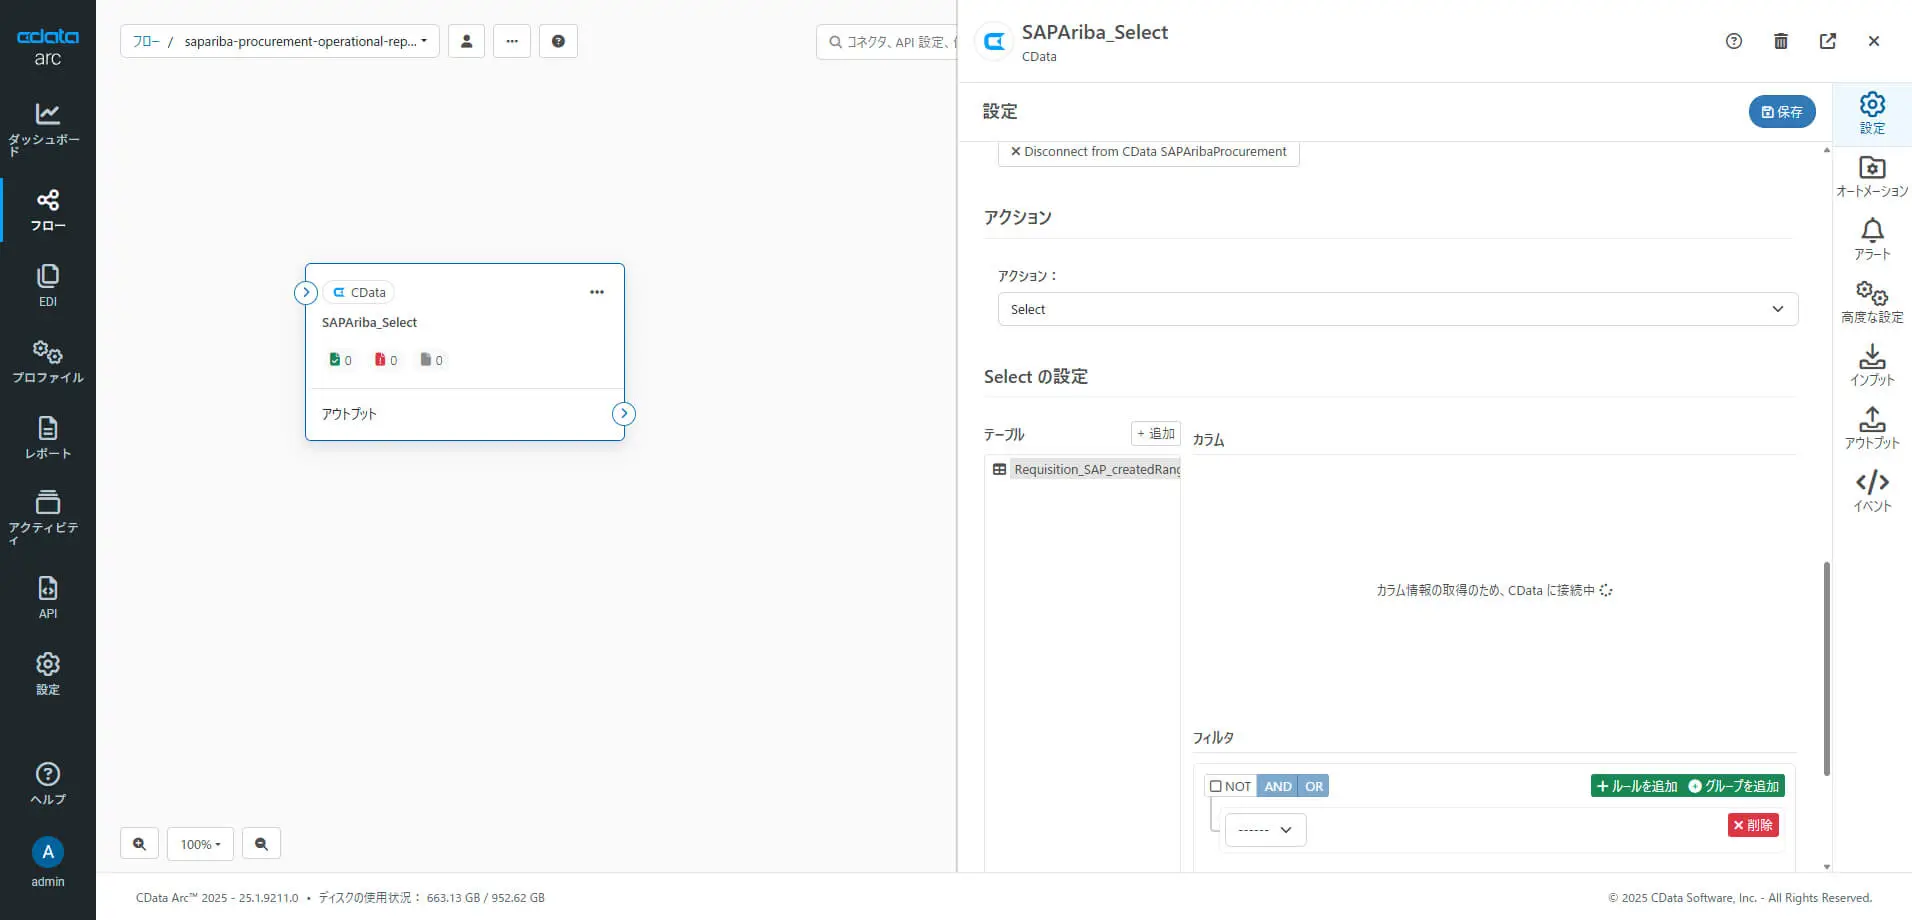Click the CData Arc logo
The width and height of the screenshot is (1912, 920).
tap(47, 46)
